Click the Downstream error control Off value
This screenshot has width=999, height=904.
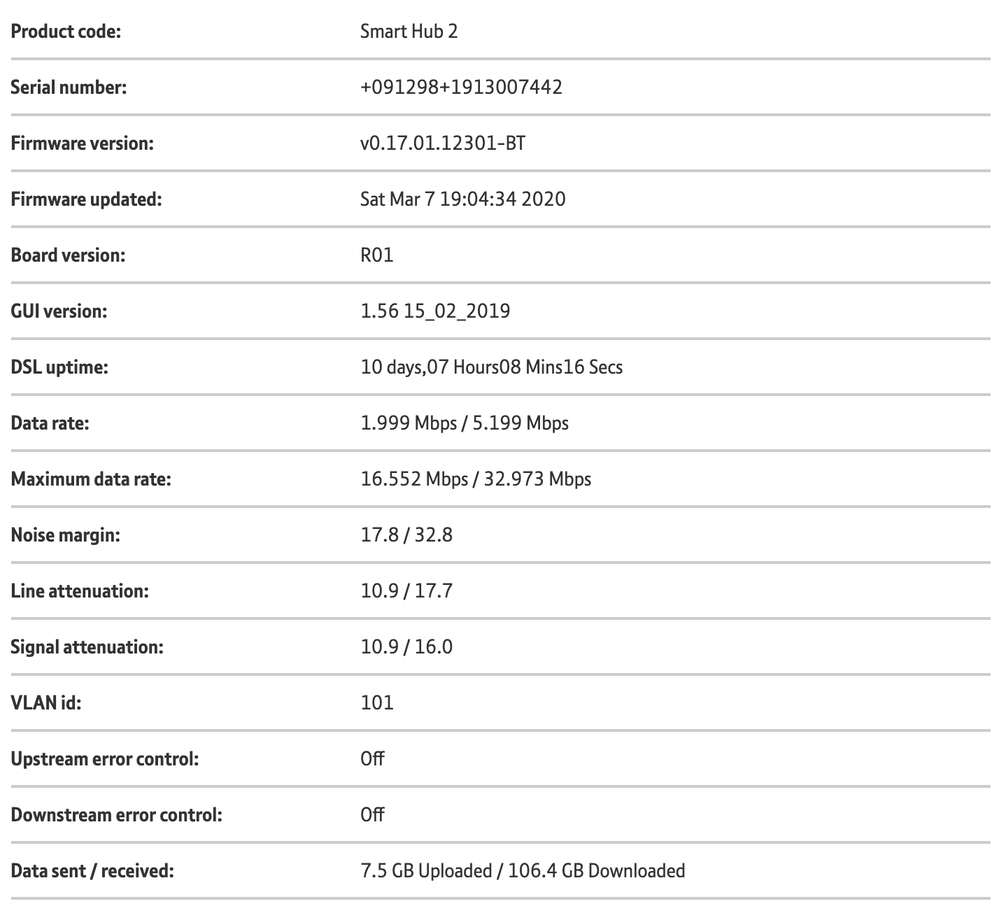click(x=372, y=815)
